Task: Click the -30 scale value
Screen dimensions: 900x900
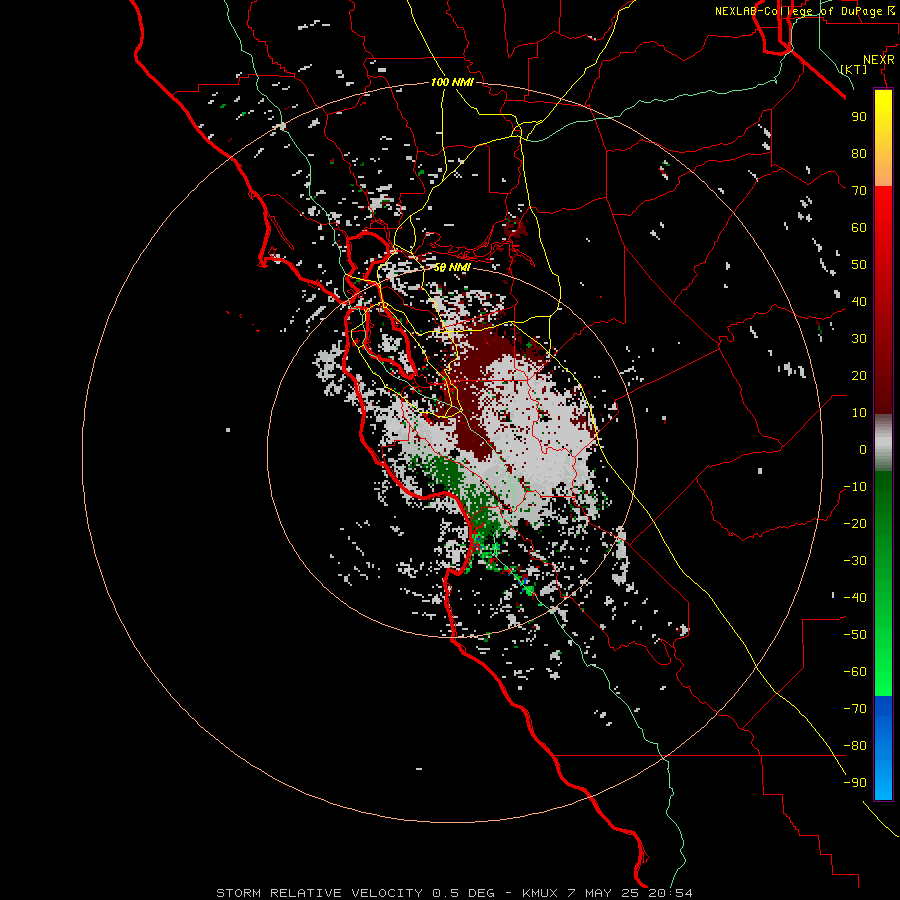Action: pyautogui.click(x=855, y=561)
